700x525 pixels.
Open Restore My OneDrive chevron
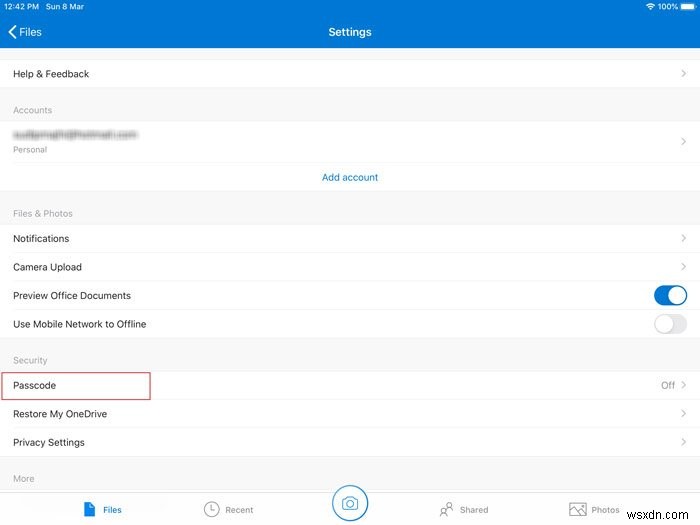tap(683, 414)
